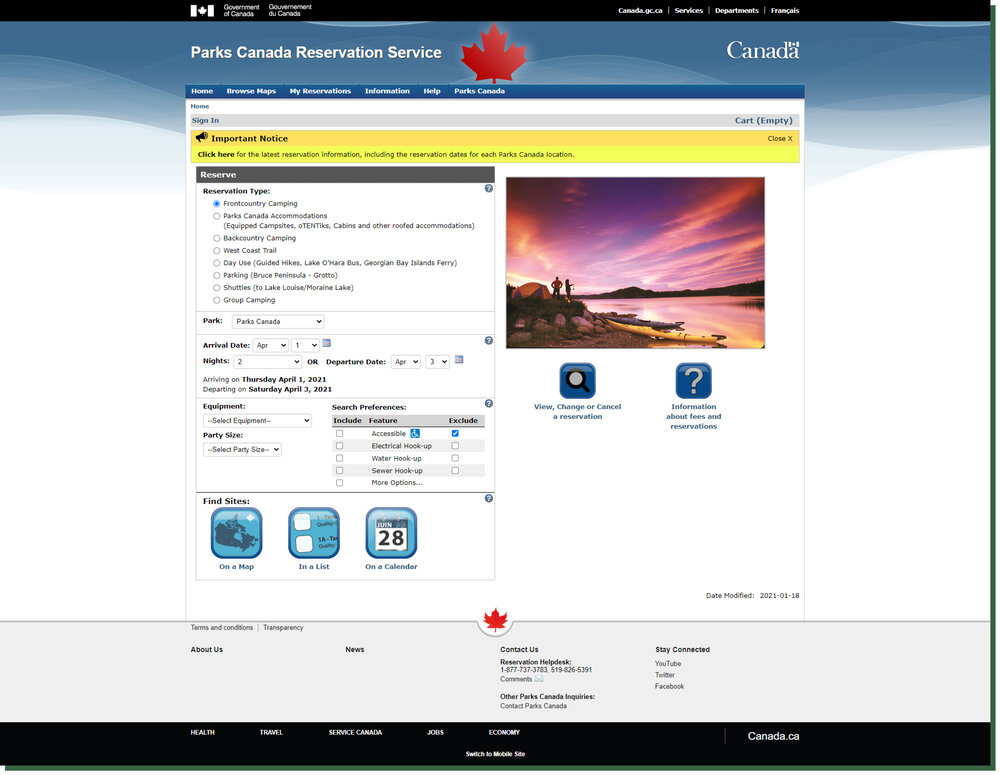
Task: Switch language to Français
Action: pos(784,11)
